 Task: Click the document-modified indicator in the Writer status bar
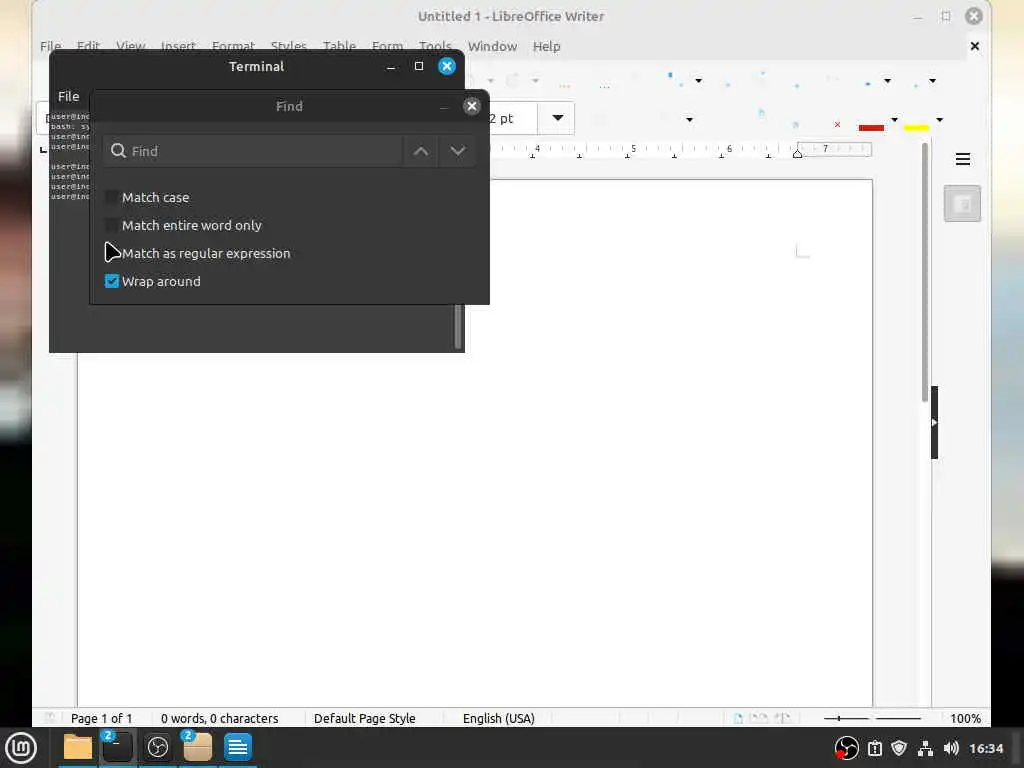click(x=50, y=718)
